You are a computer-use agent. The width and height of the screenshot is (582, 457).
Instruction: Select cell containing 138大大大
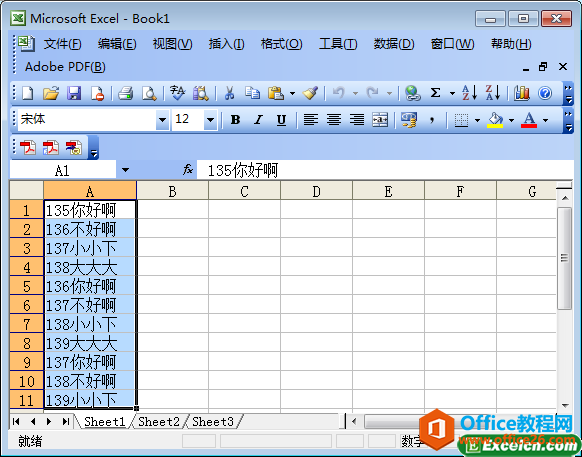click(x=90, y=267)
